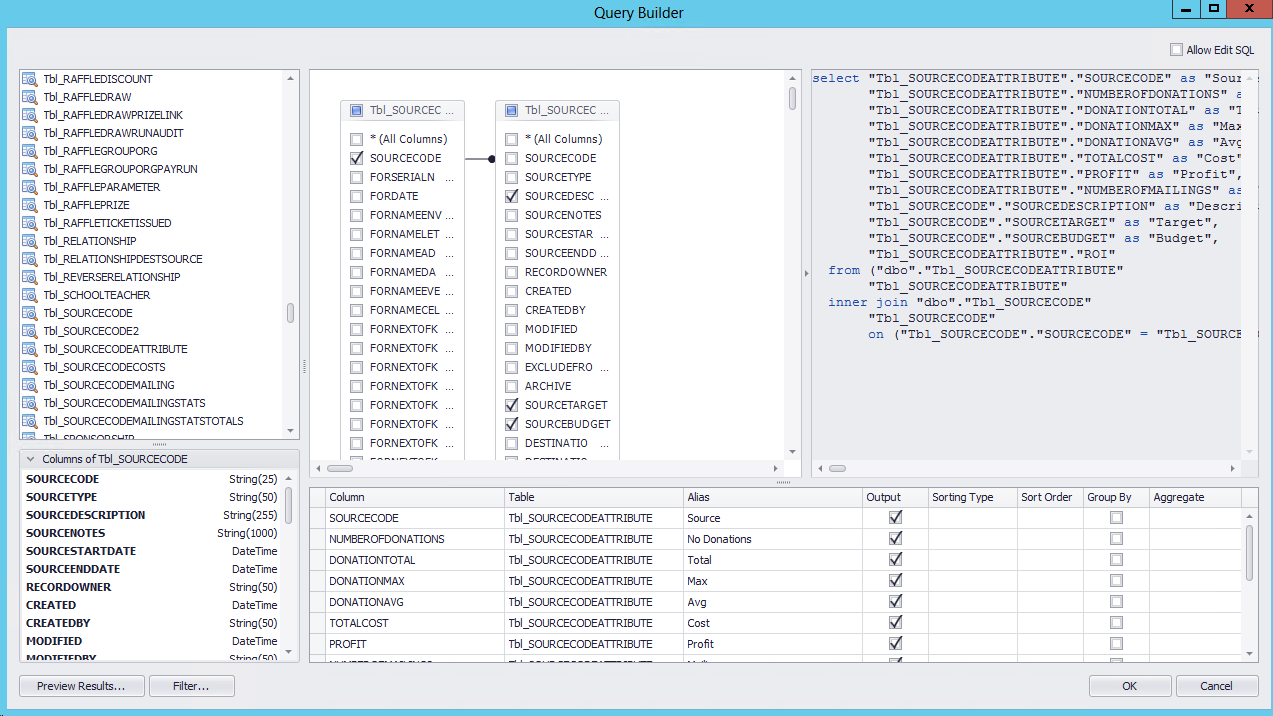Click the 'Avg' alias cell

[x=773, y=602]
